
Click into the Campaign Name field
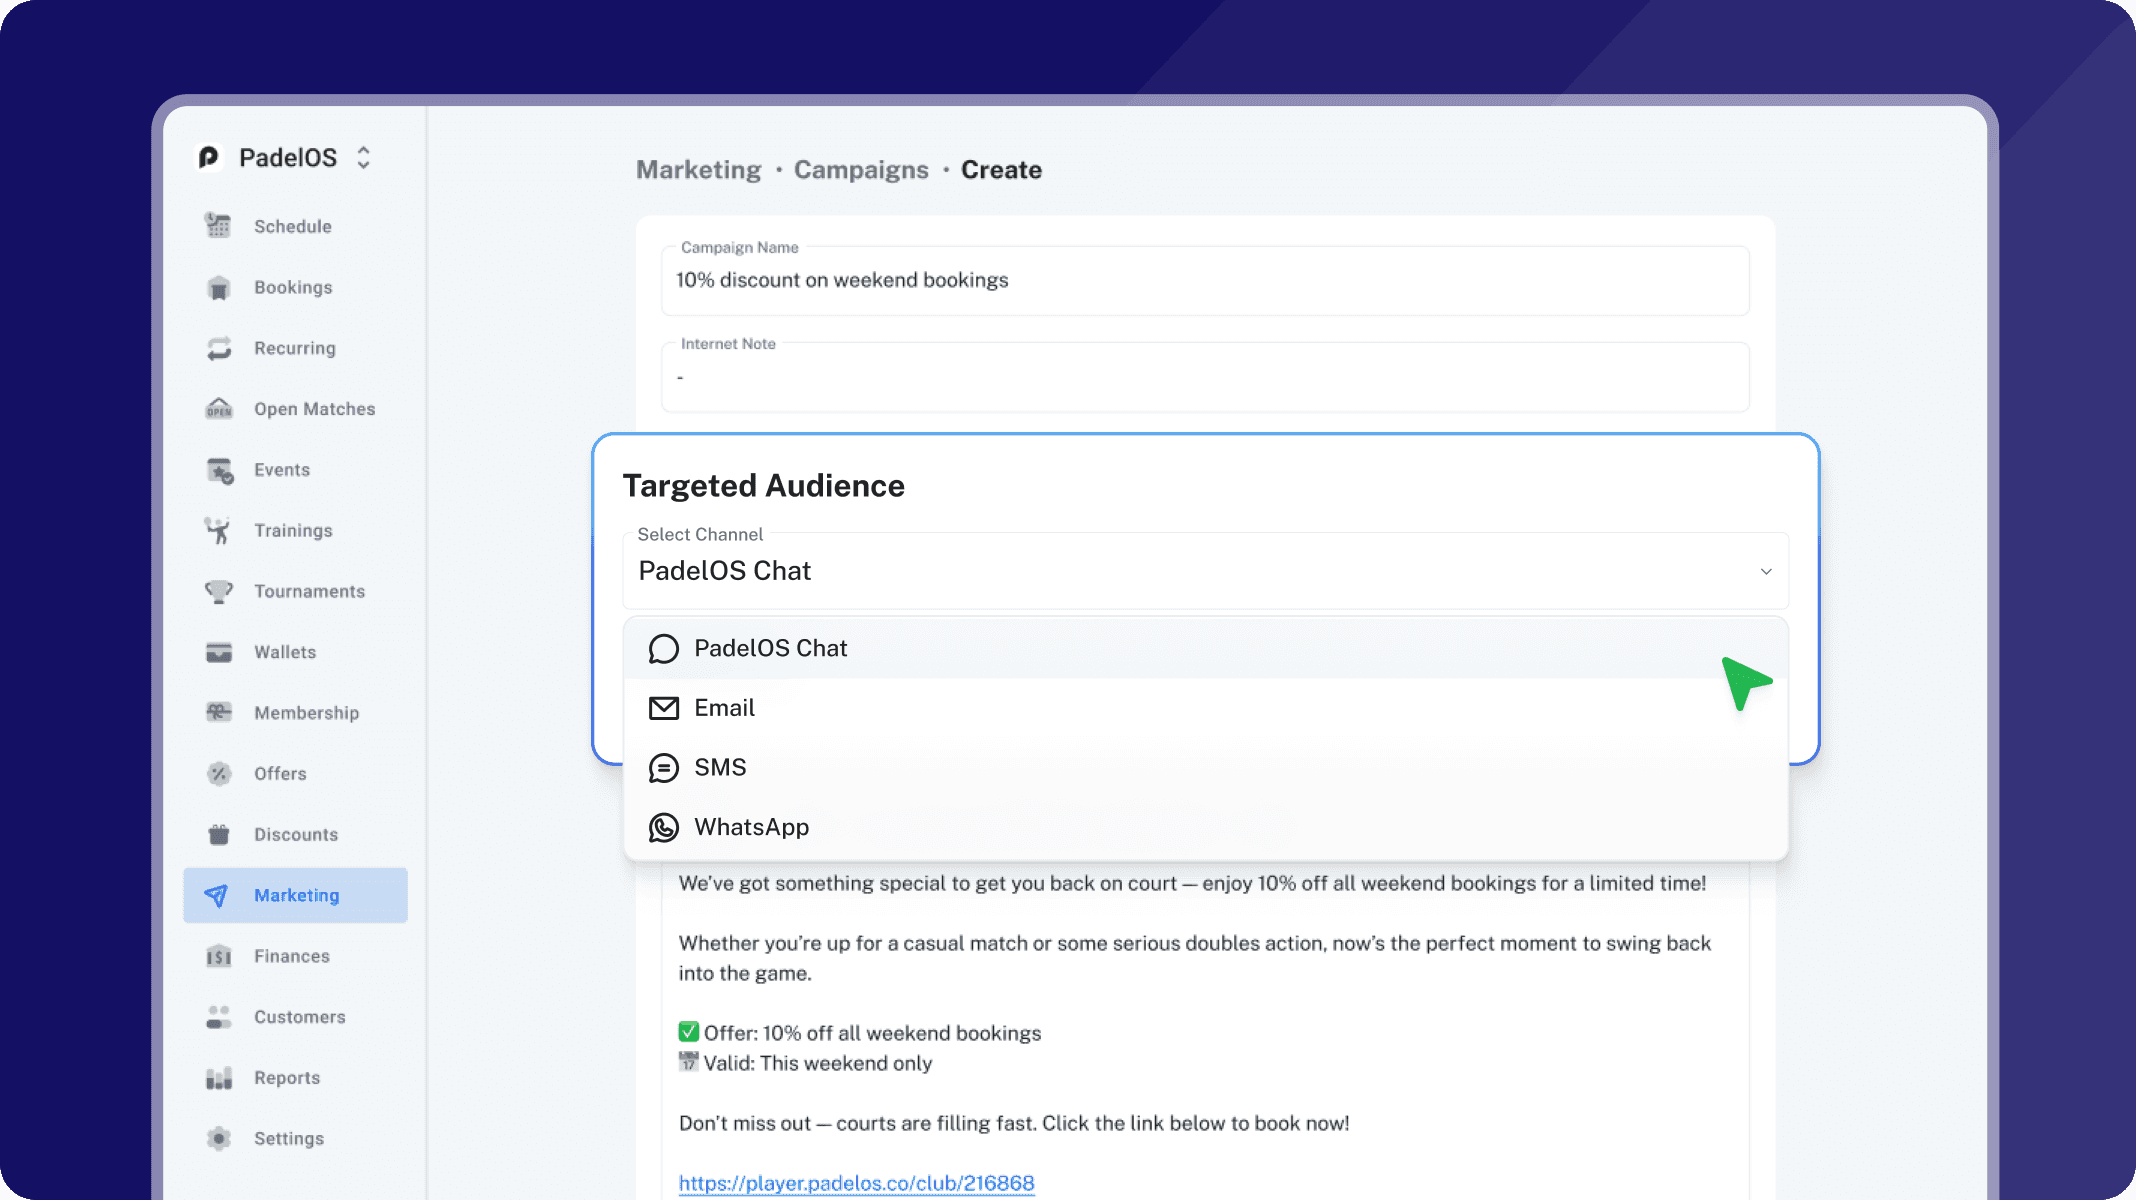[1205, 281]
